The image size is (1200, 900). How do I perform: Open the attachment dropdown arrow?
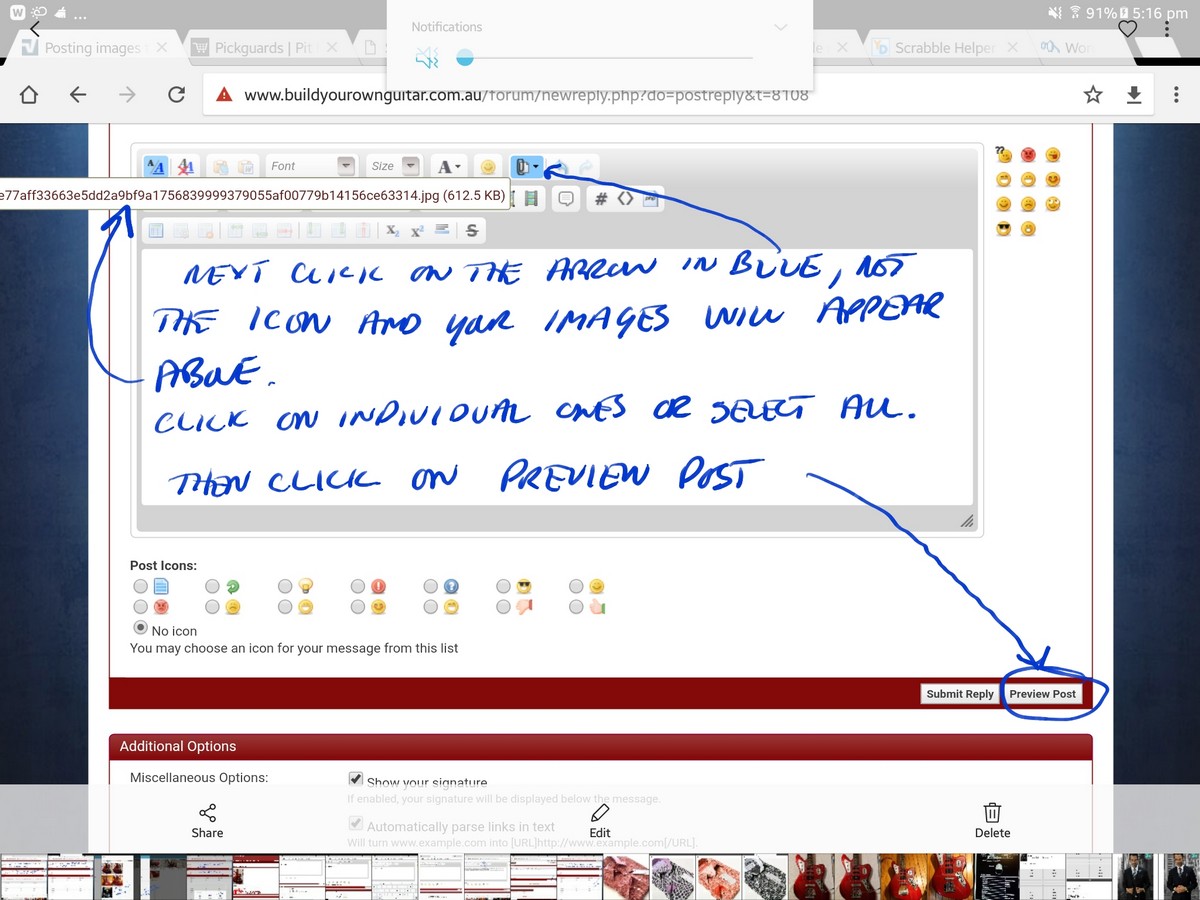pos(537,167)
